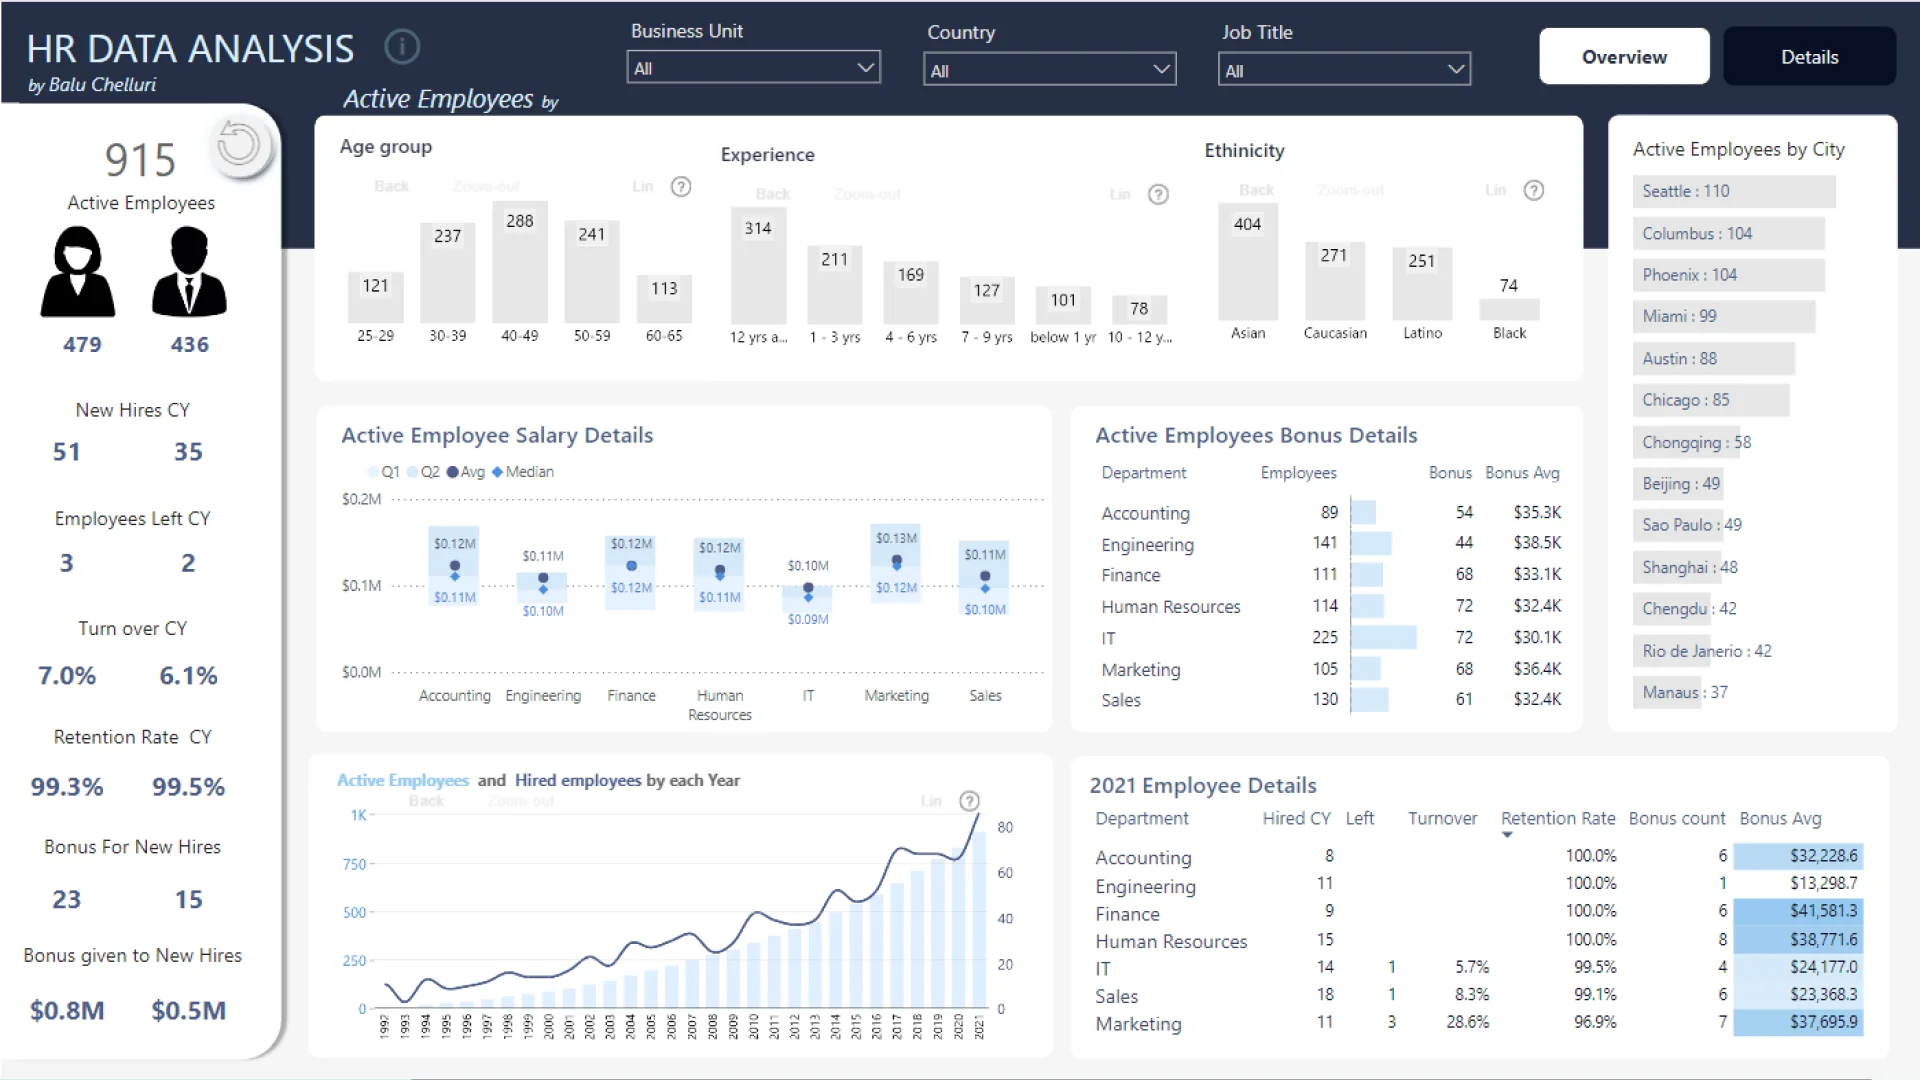The height and width of the screenshot is (1080, 1920).
Task: Select the Shanghai : 48 city bar
Action: coord(1677,567)
